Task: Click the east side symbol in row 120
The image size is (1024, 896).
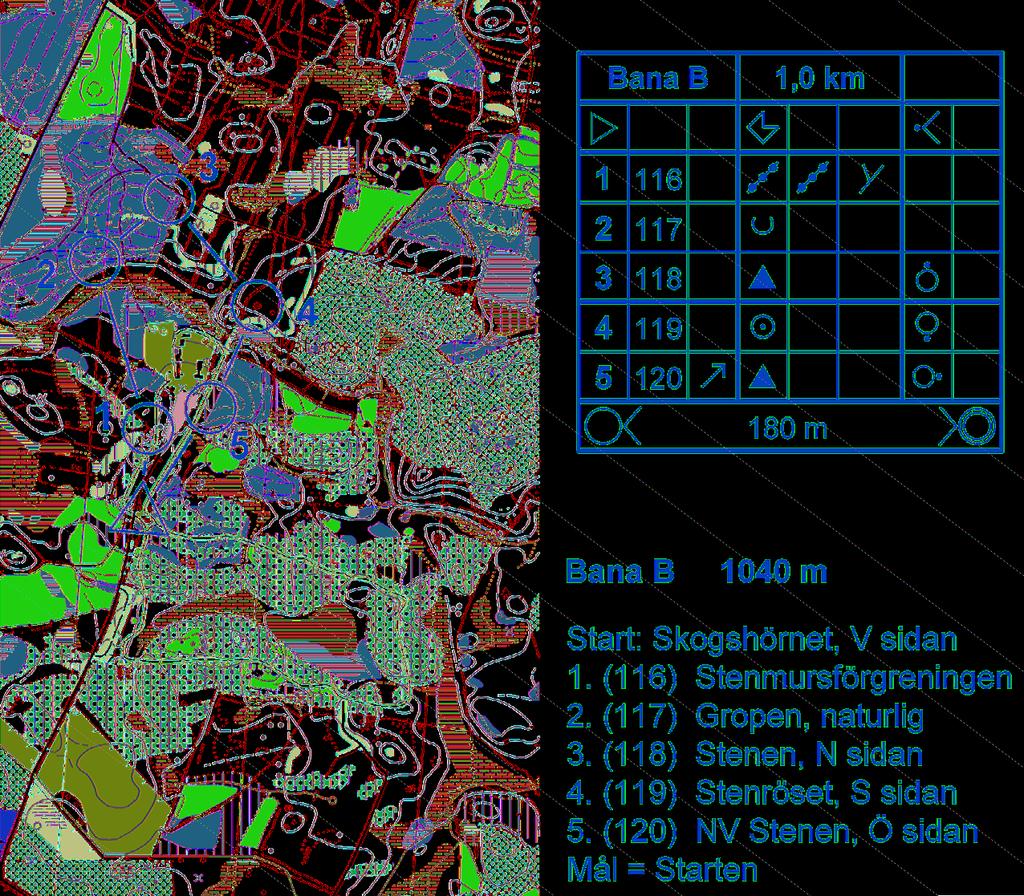Action: pos(928,376)
